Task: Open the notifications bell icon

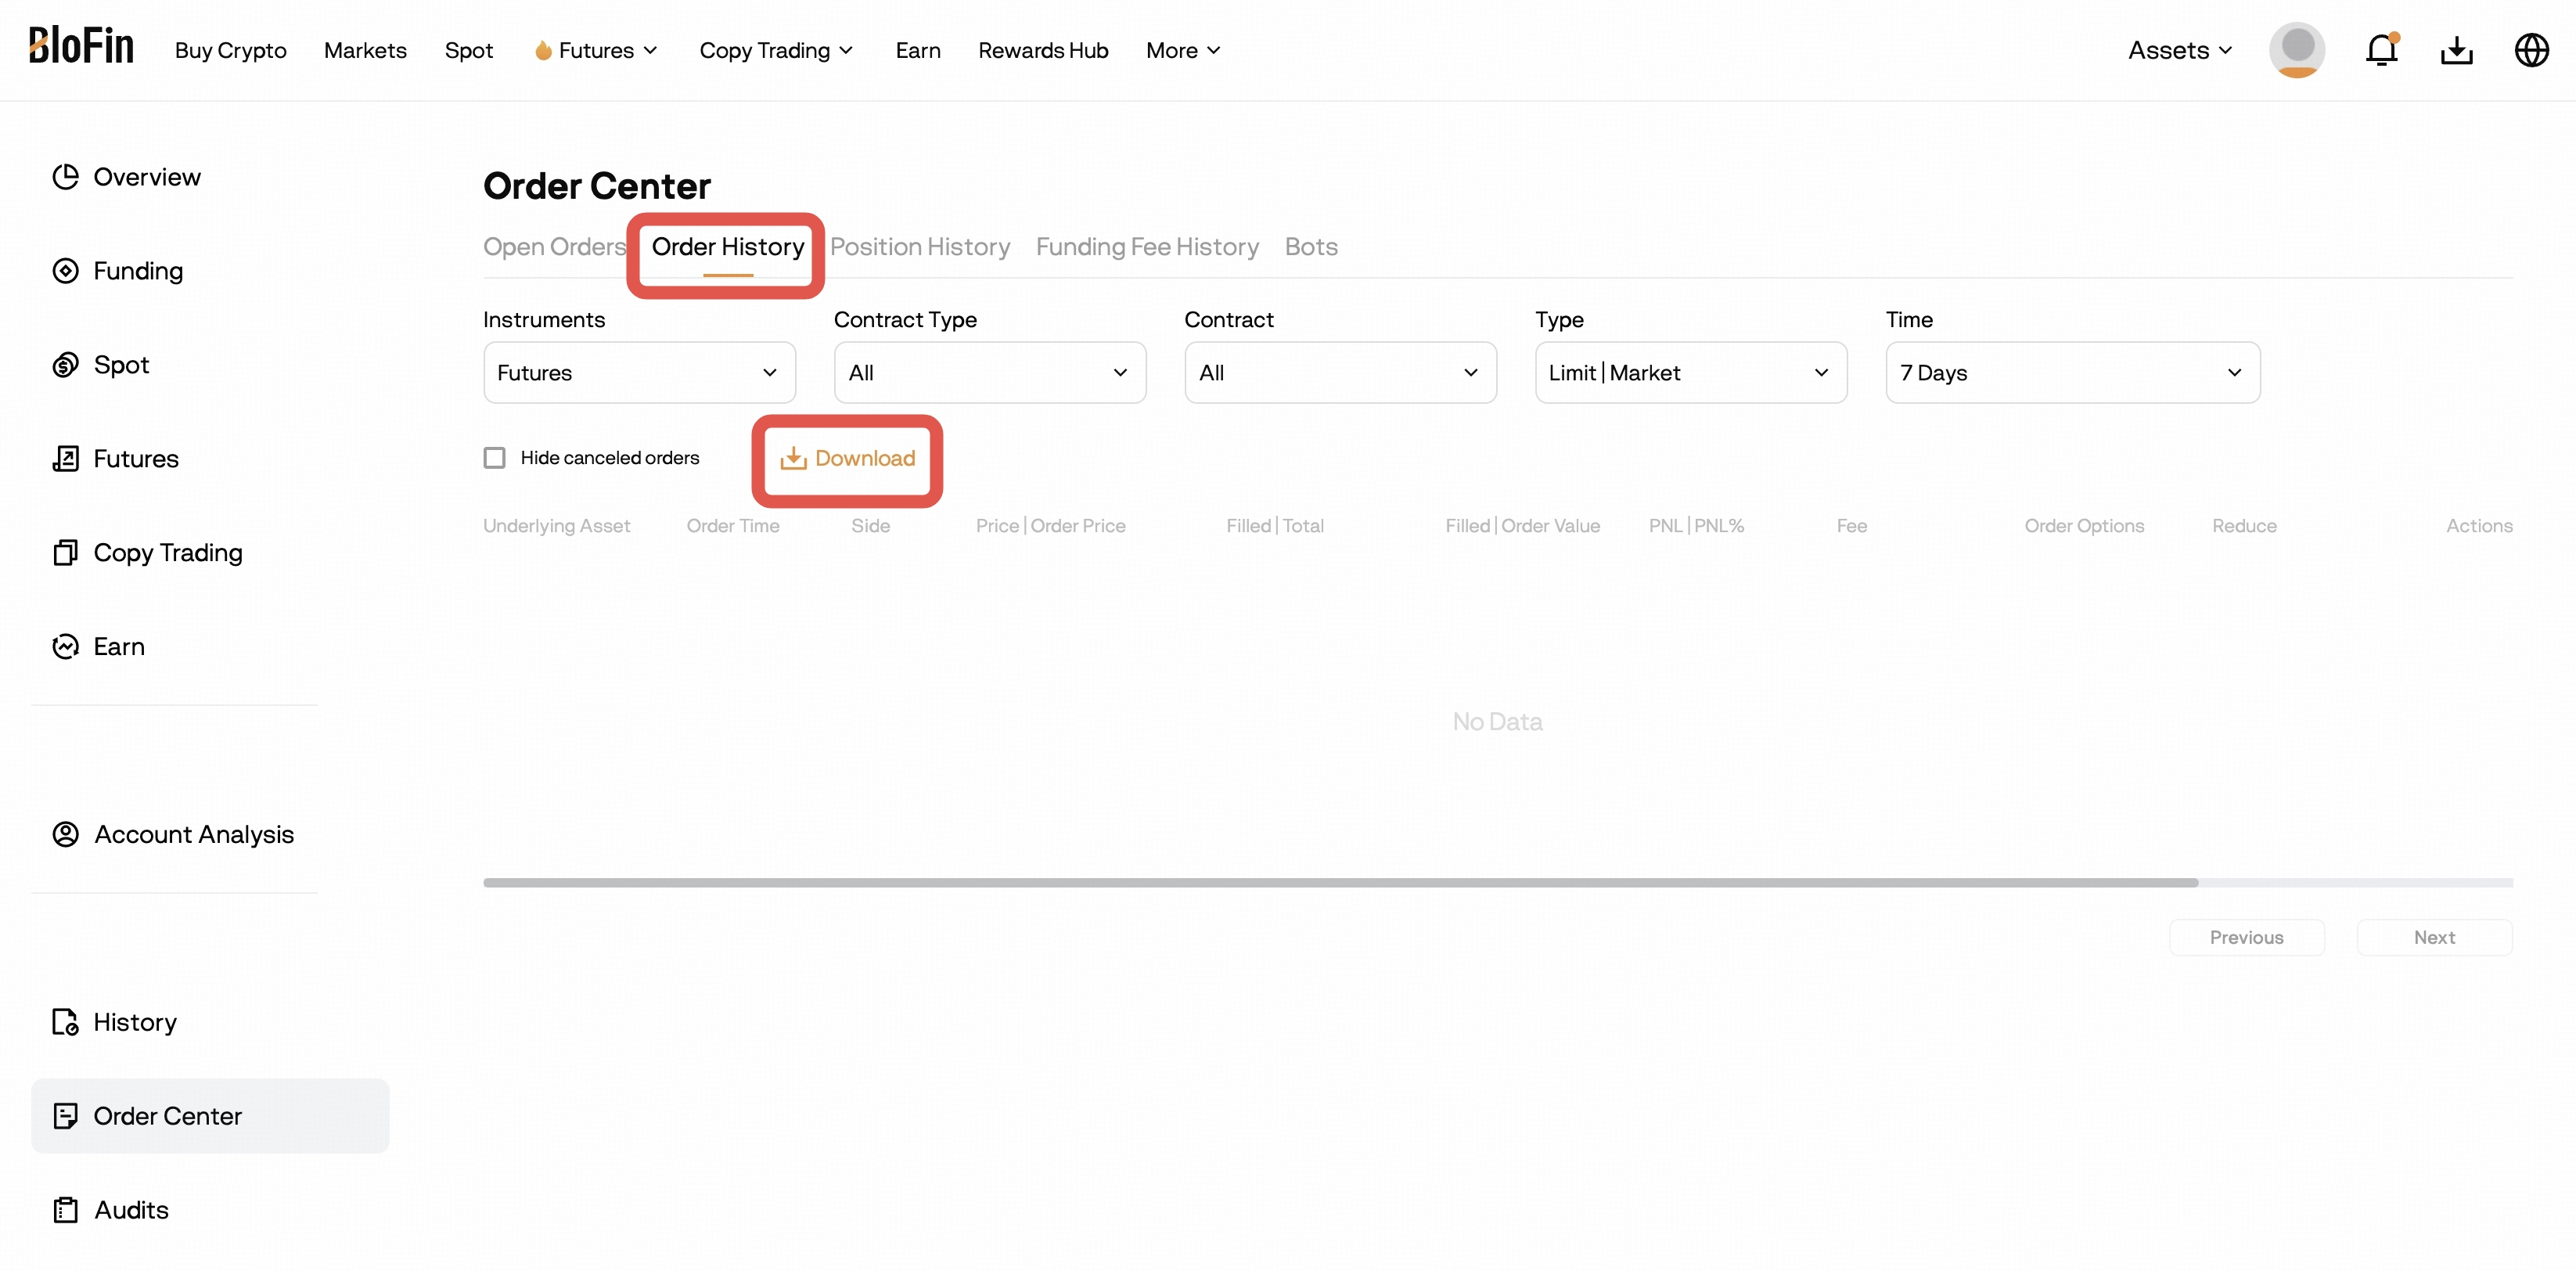Action: tap(2382, 49)
